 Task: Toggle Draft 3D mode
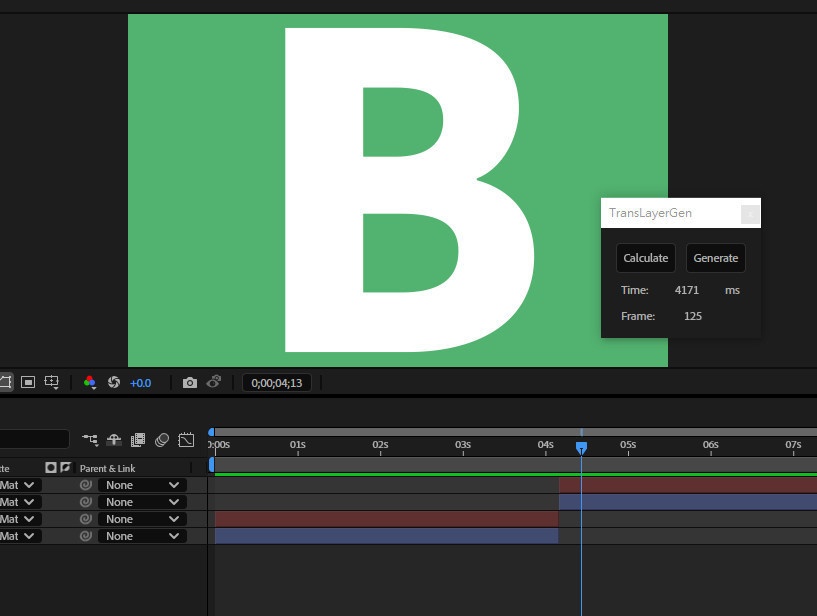point(114,438)
